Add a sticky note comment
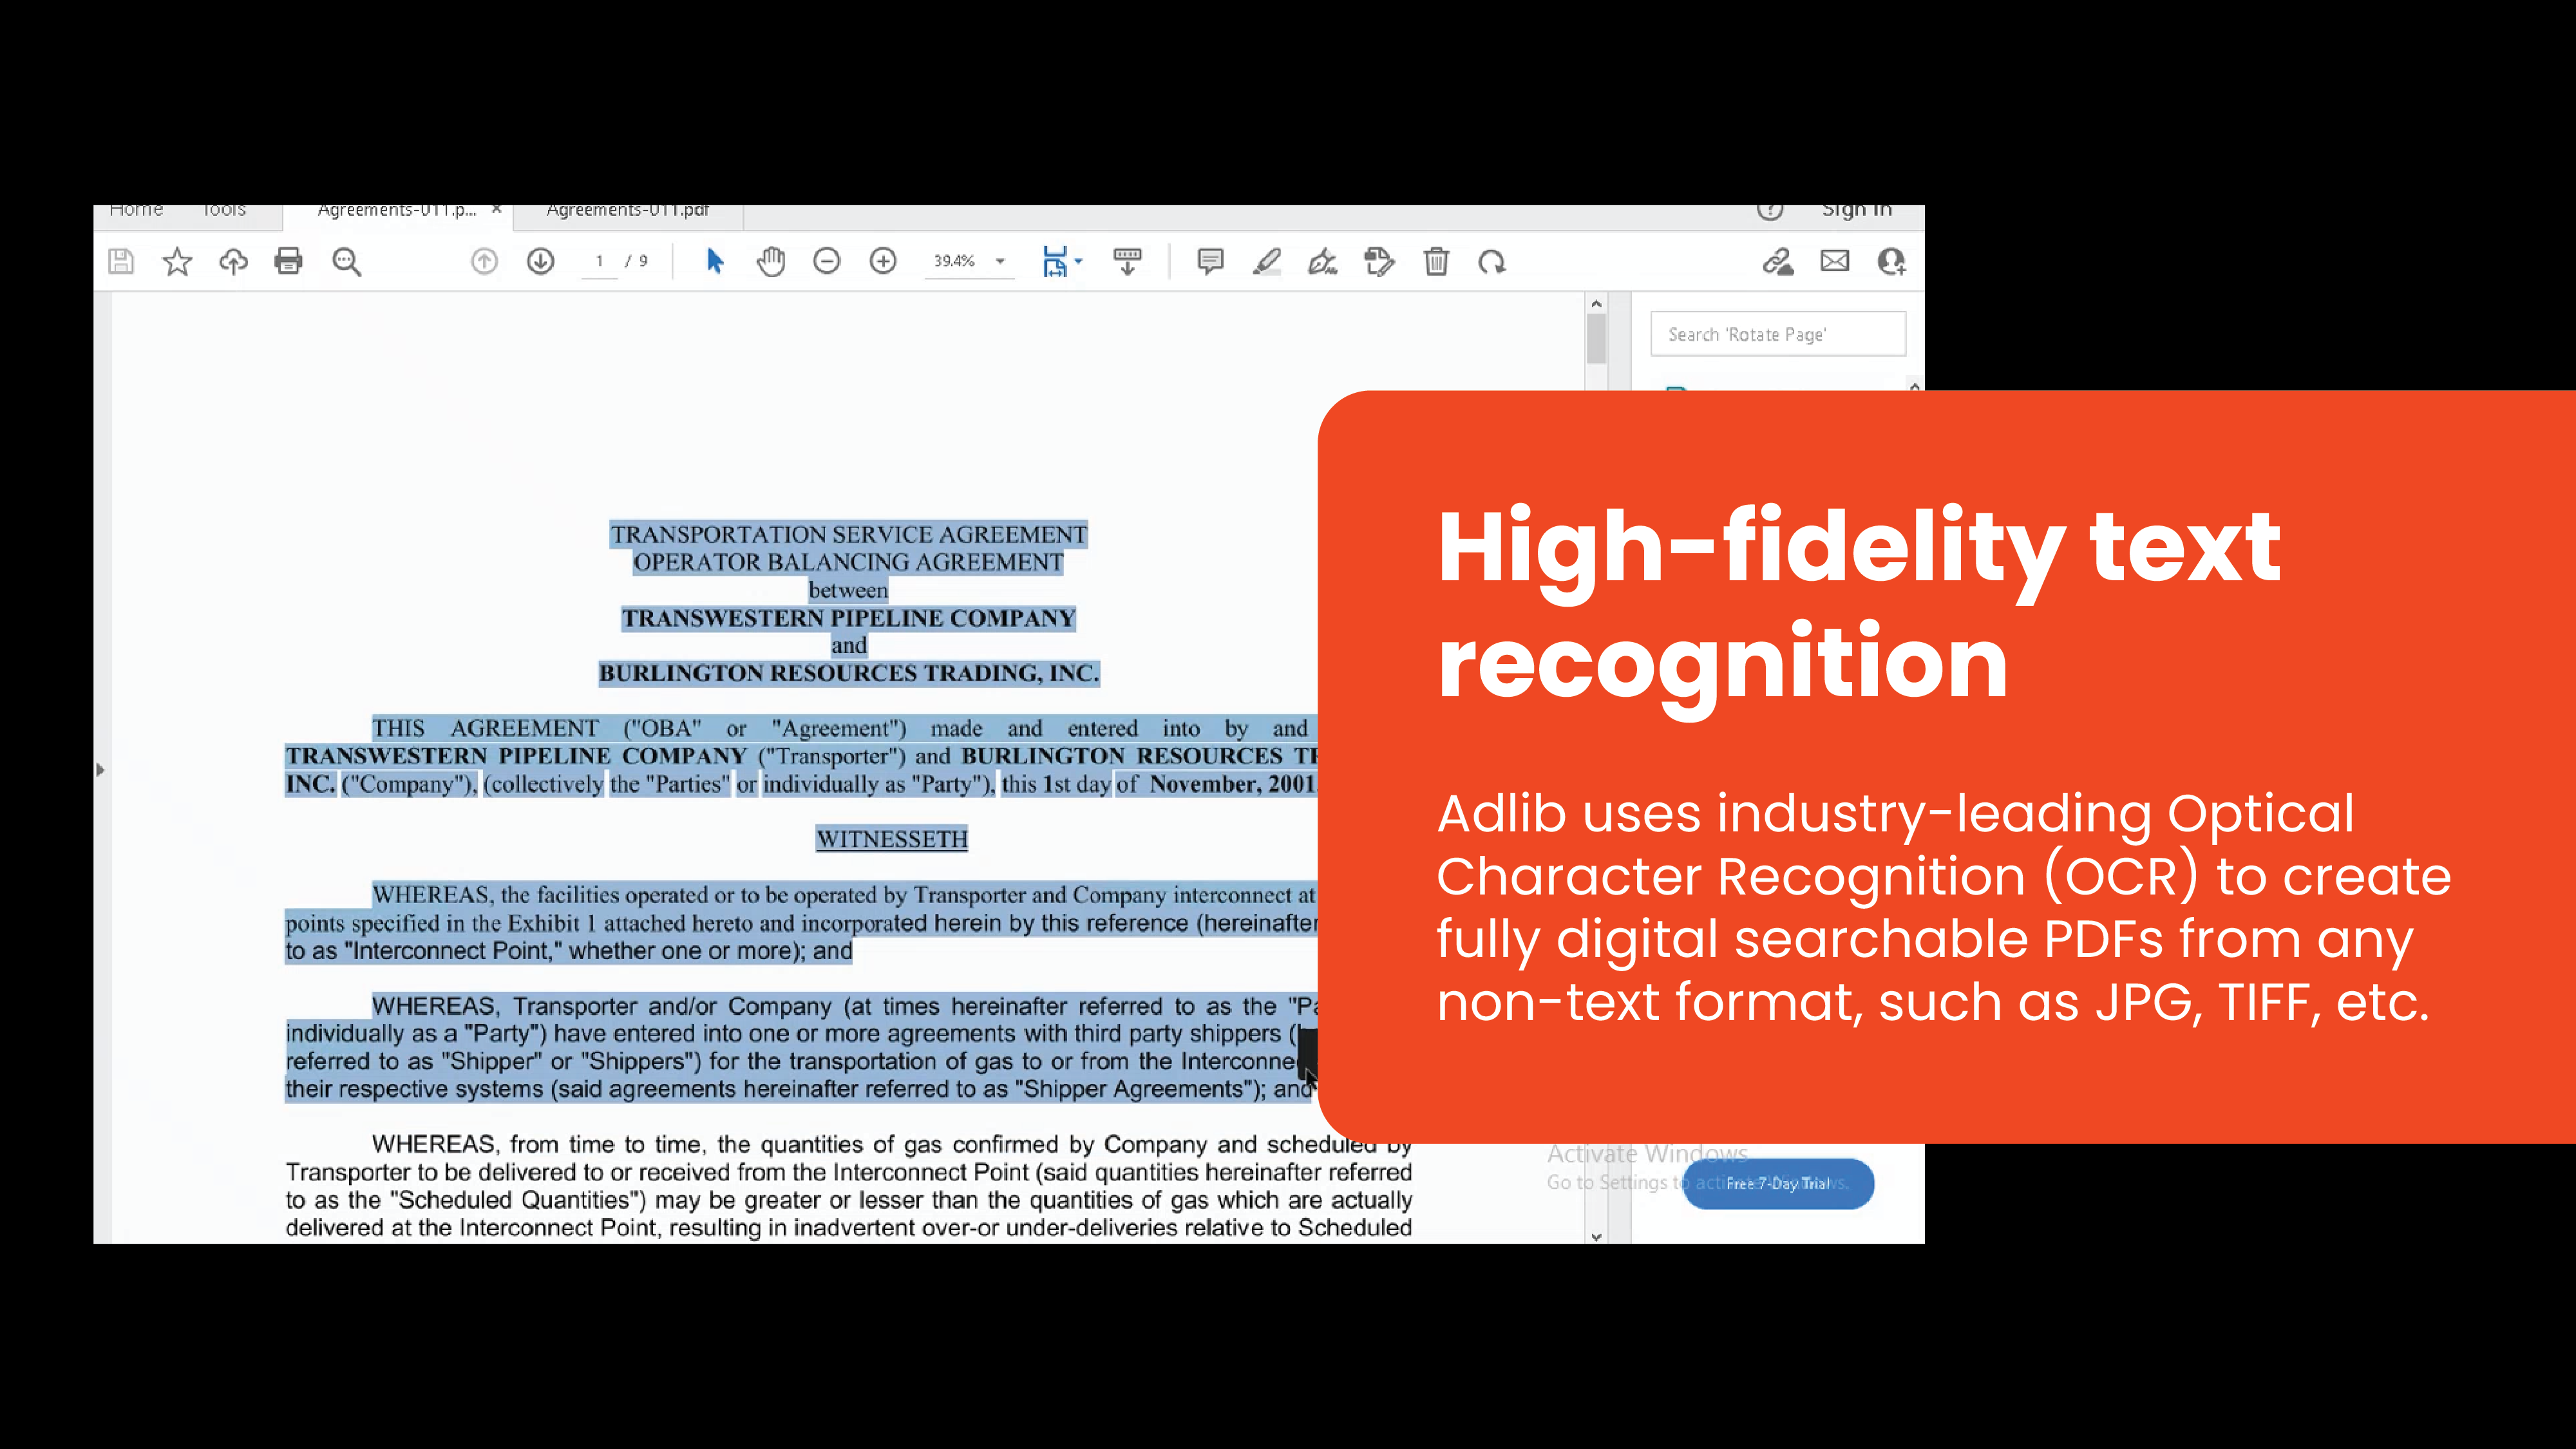Image resolution: width=2576 pixels, height=1449 pixels. (x=1210, y=262)
